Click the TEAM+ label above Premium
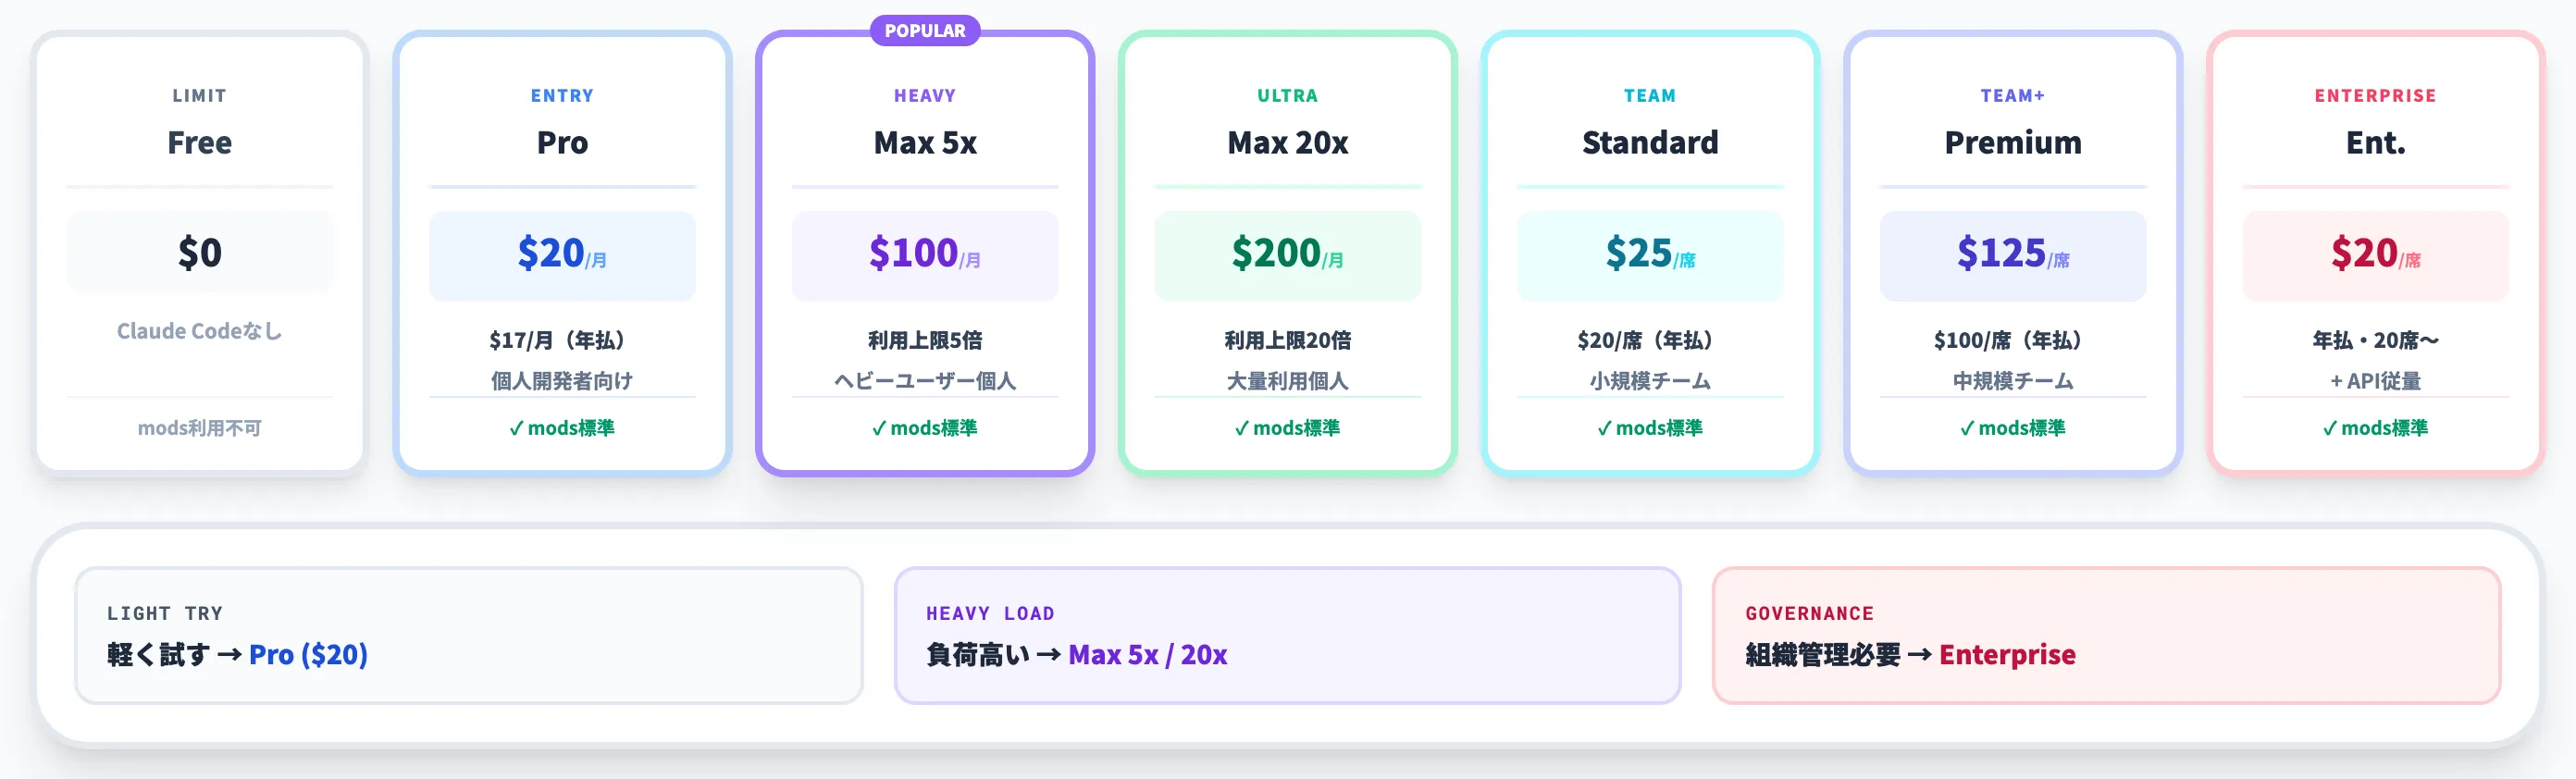2576x779 pixels. pyautogui.click(x=2013, y=96)
